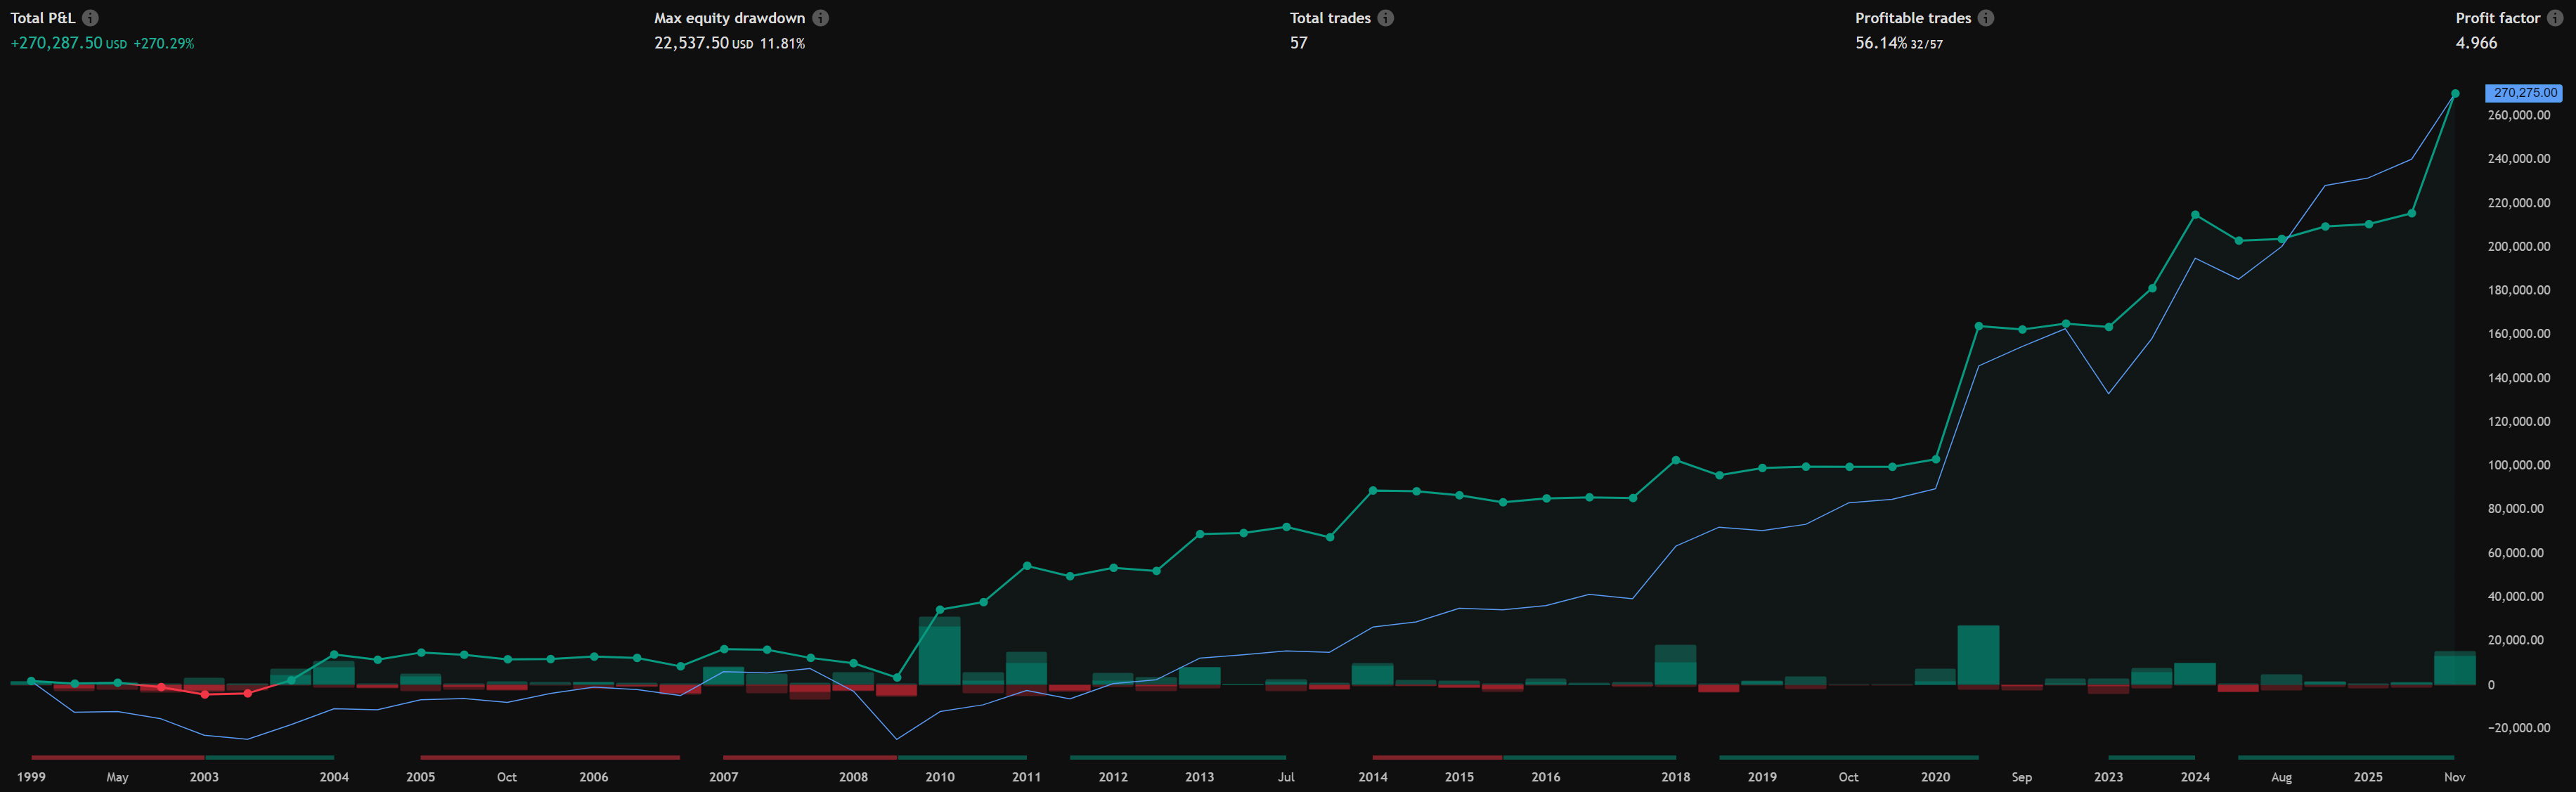Screen dimensions: 2576x792
Task: Click the tall green profit bar at 2010
Action: (939, 652)
